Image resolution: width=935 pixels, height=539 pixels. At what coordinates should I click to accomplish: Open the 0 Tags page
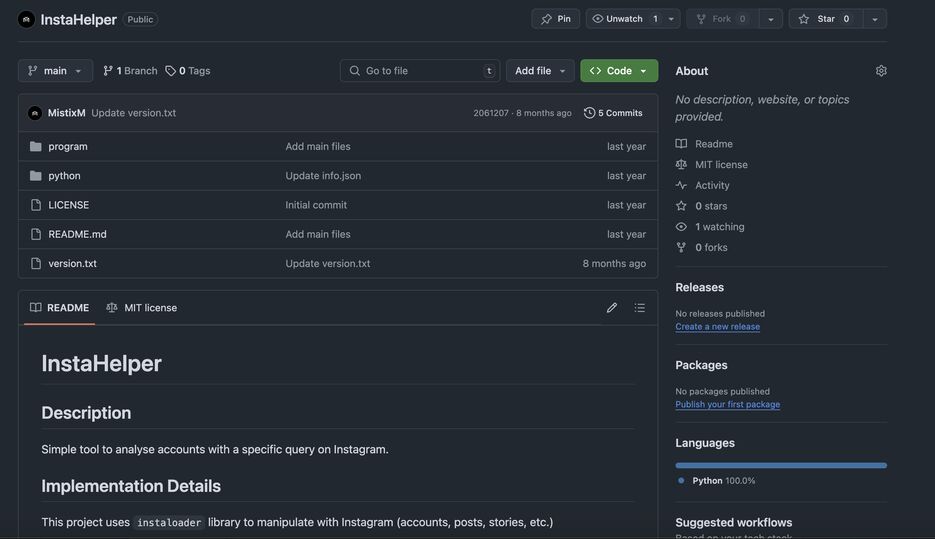pos(188,71)
